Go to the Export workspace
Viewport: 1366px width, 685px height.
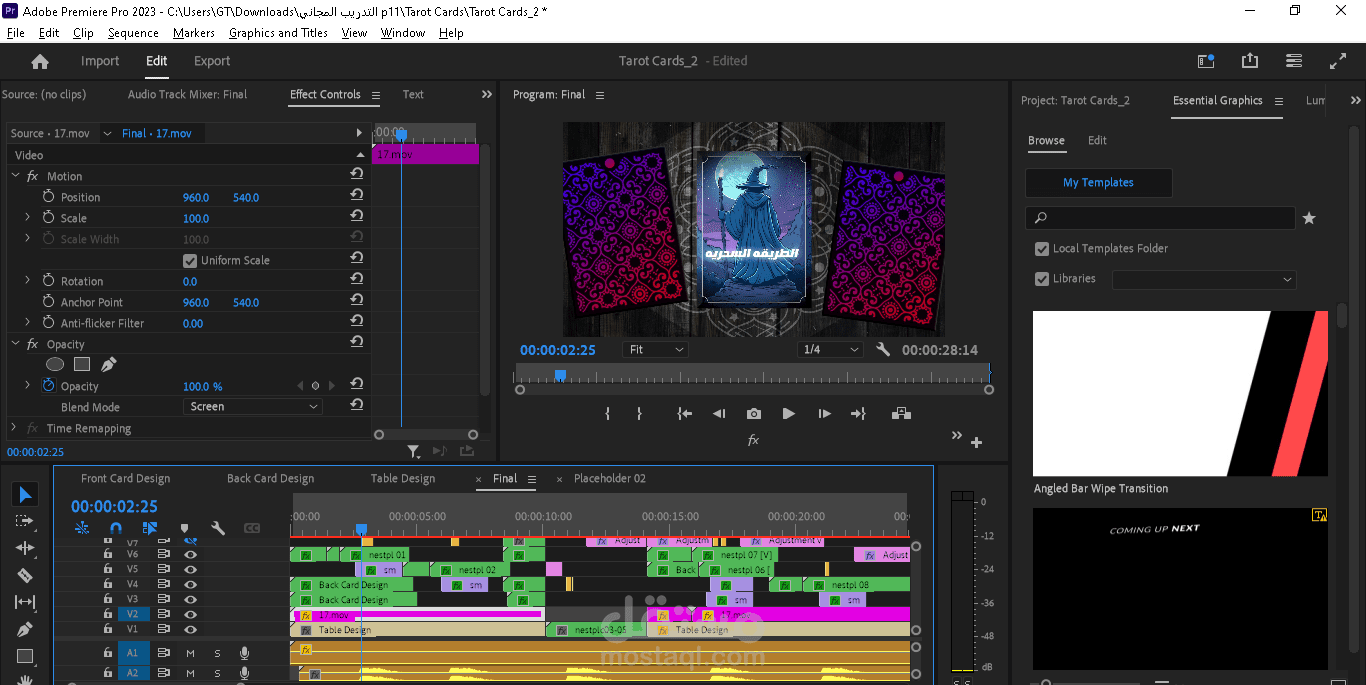coord(212,62)
